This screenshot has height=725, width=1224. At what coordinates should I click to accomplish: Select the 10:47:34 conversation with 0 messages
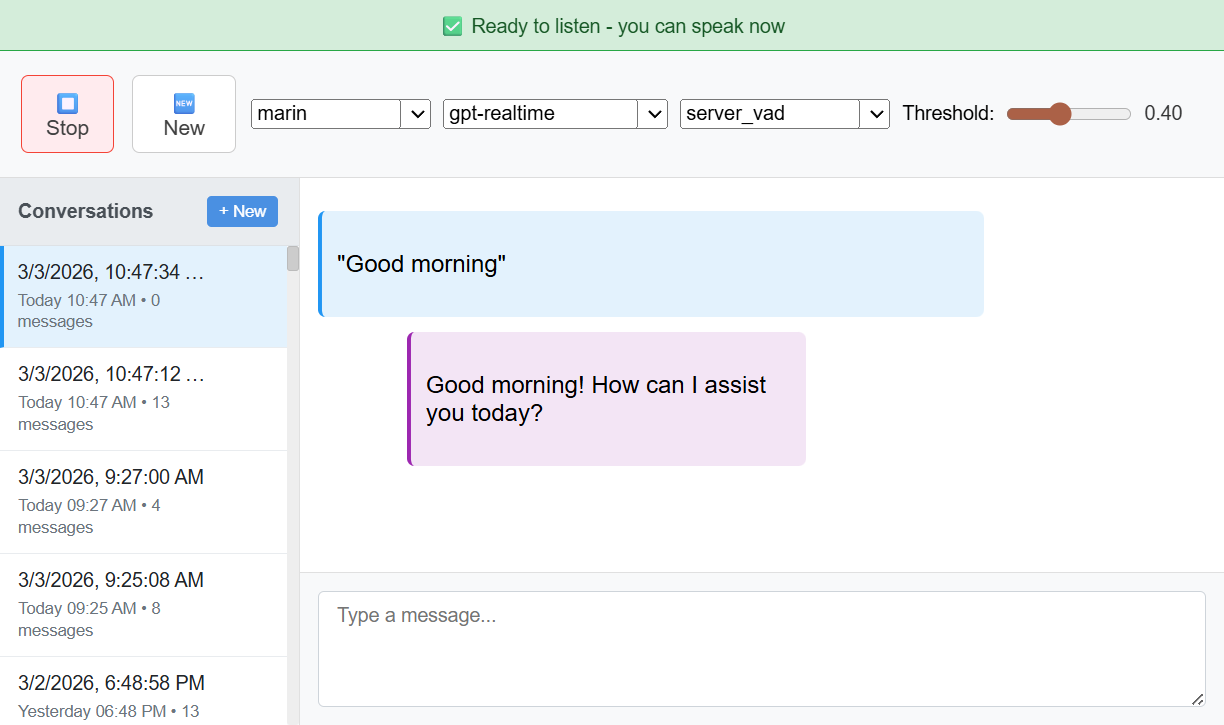143,296
